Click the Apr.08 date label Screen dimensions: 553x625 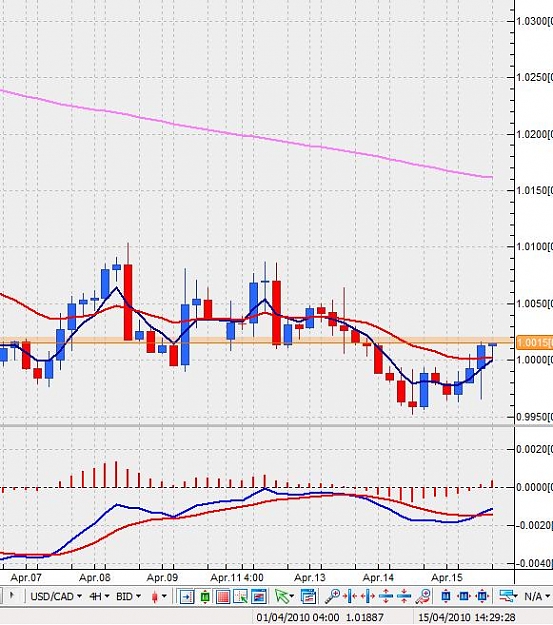point(94,578)
